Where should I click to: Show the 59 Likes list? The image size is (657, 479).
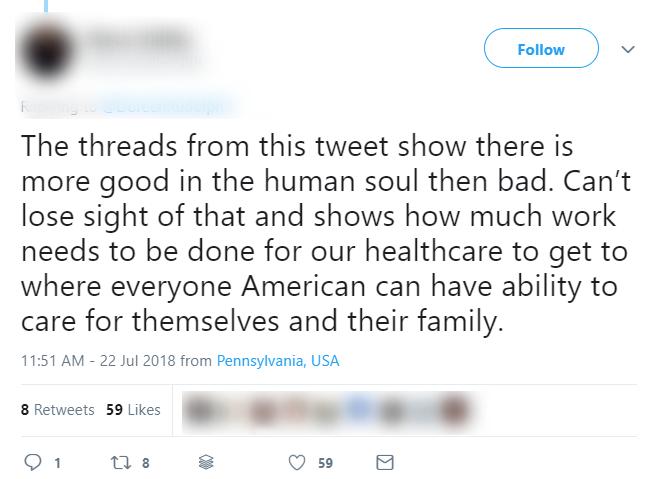[x=133, y=410]
